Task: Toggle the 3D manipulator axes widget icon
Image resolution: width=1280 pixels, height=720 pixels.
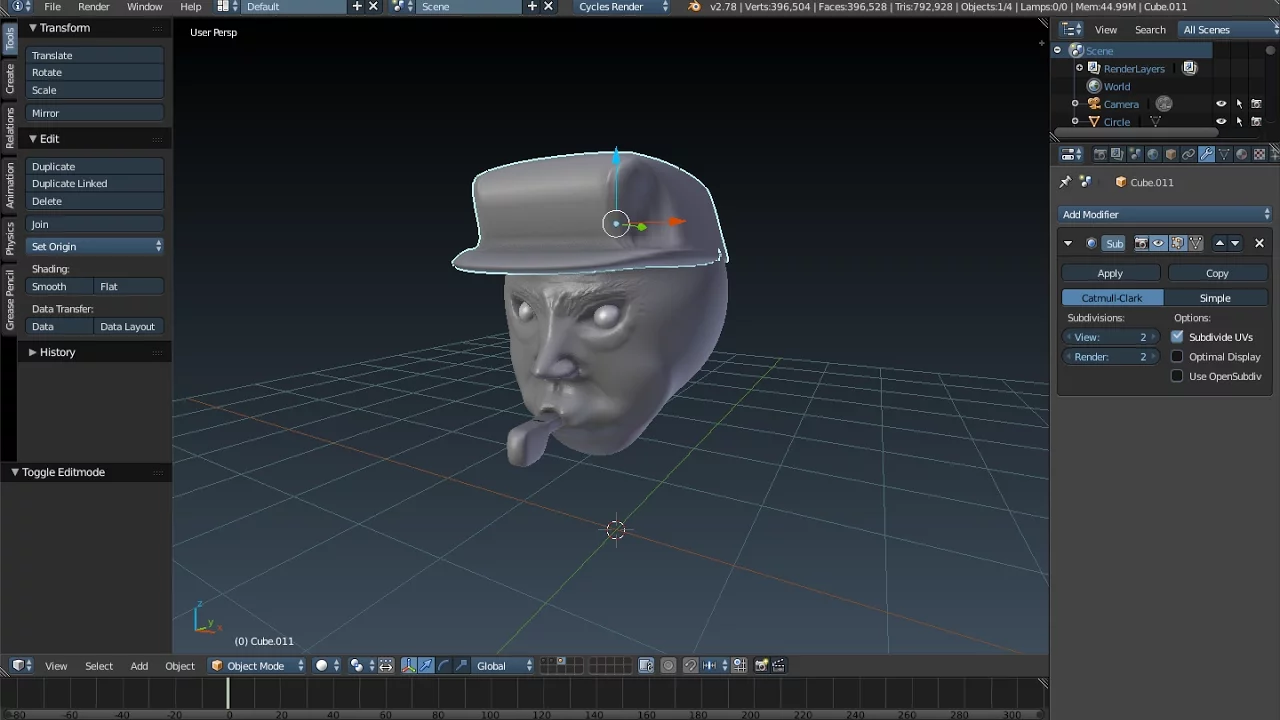Action: point(407,666)
